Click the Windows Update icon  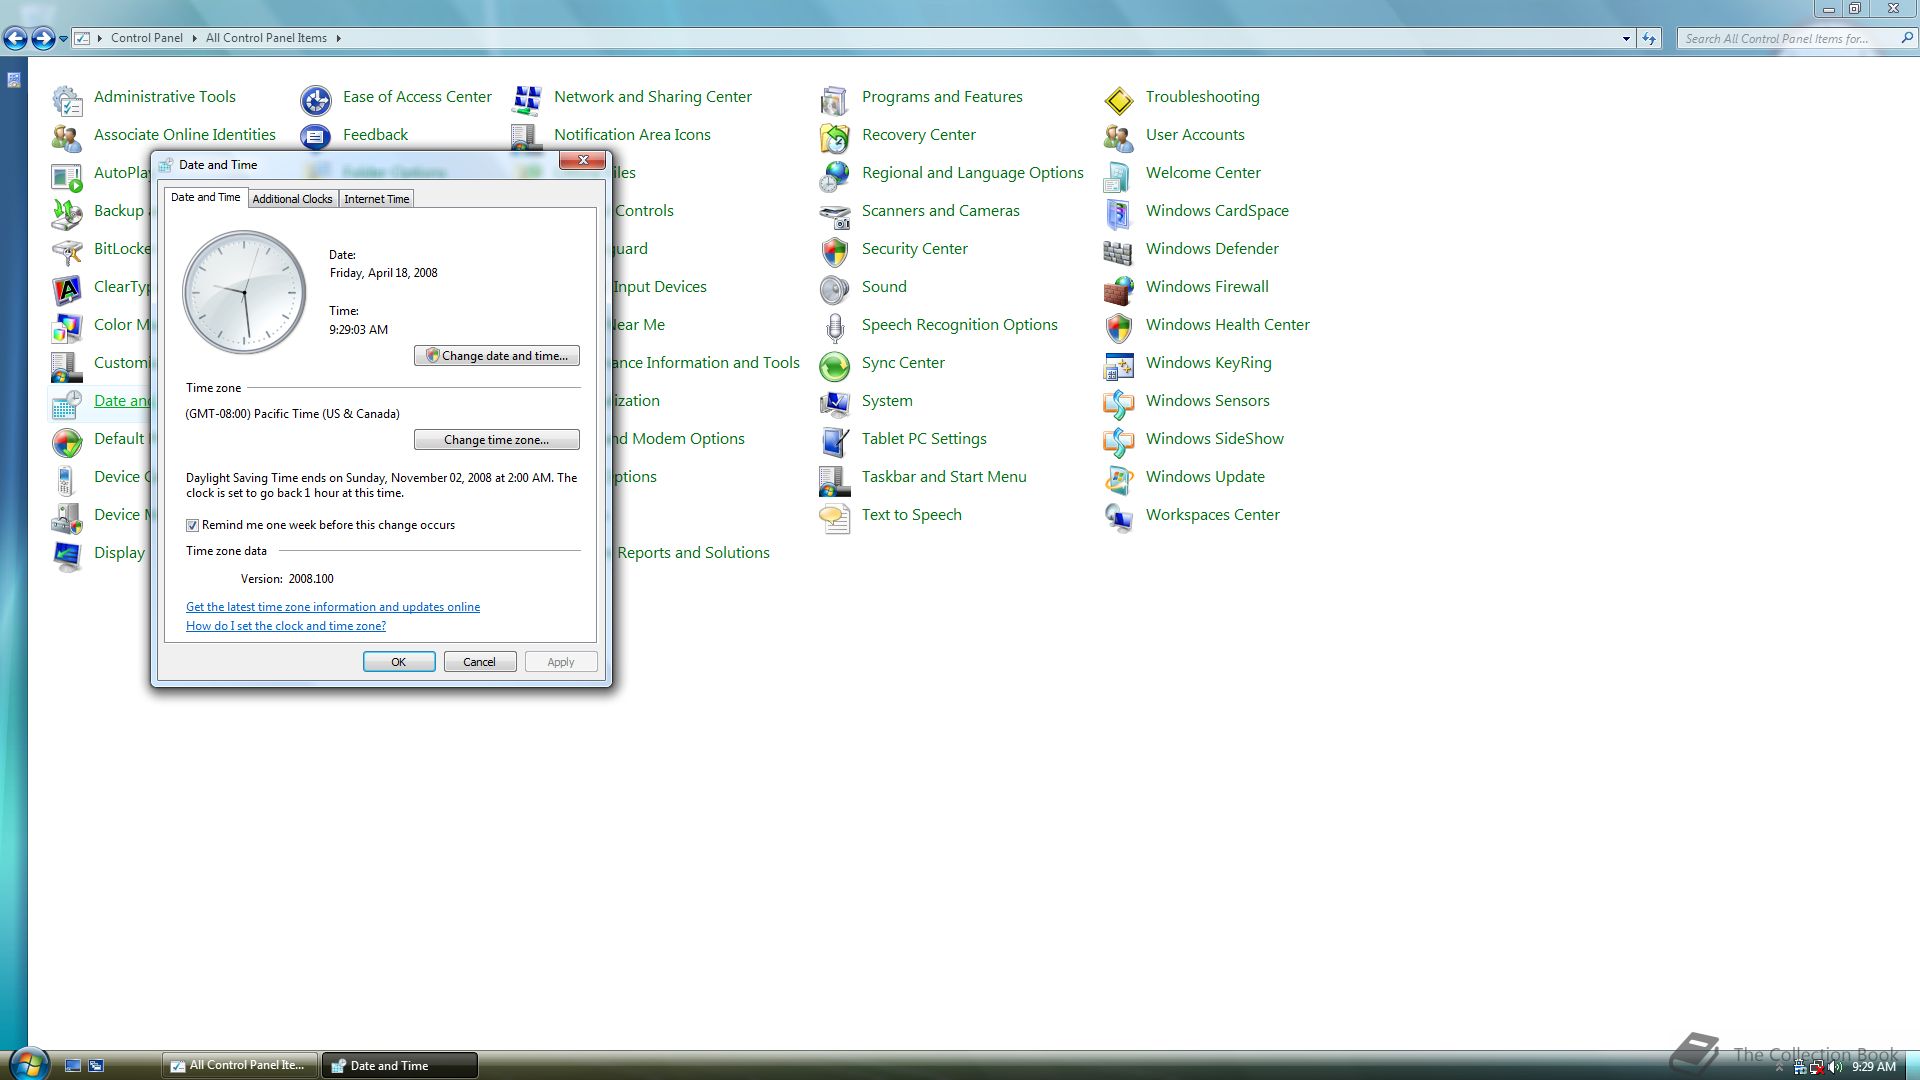pyautogui.click(x=1119, y=479)
